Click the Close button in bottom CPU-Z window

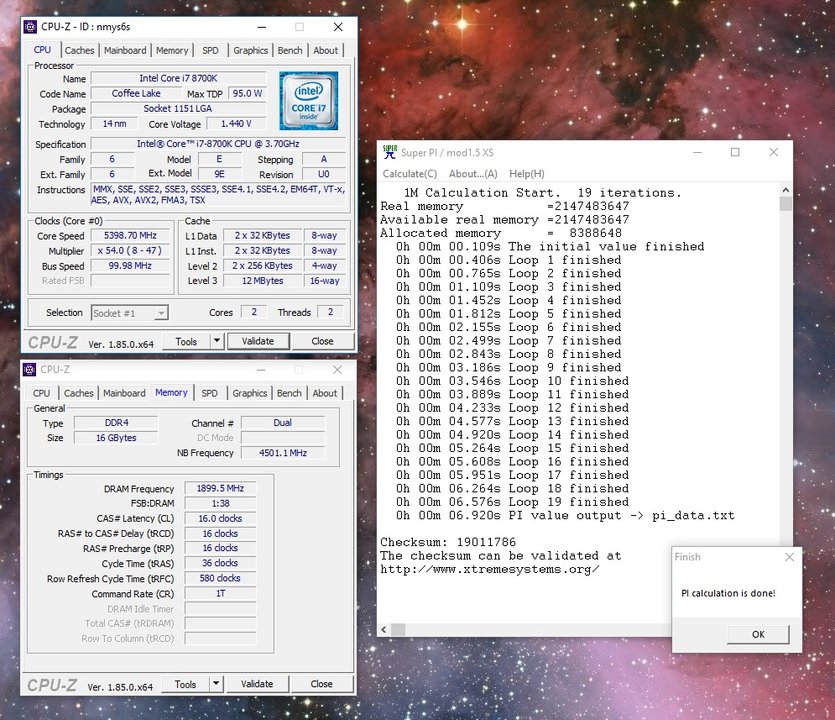click(x=321, y=684)
